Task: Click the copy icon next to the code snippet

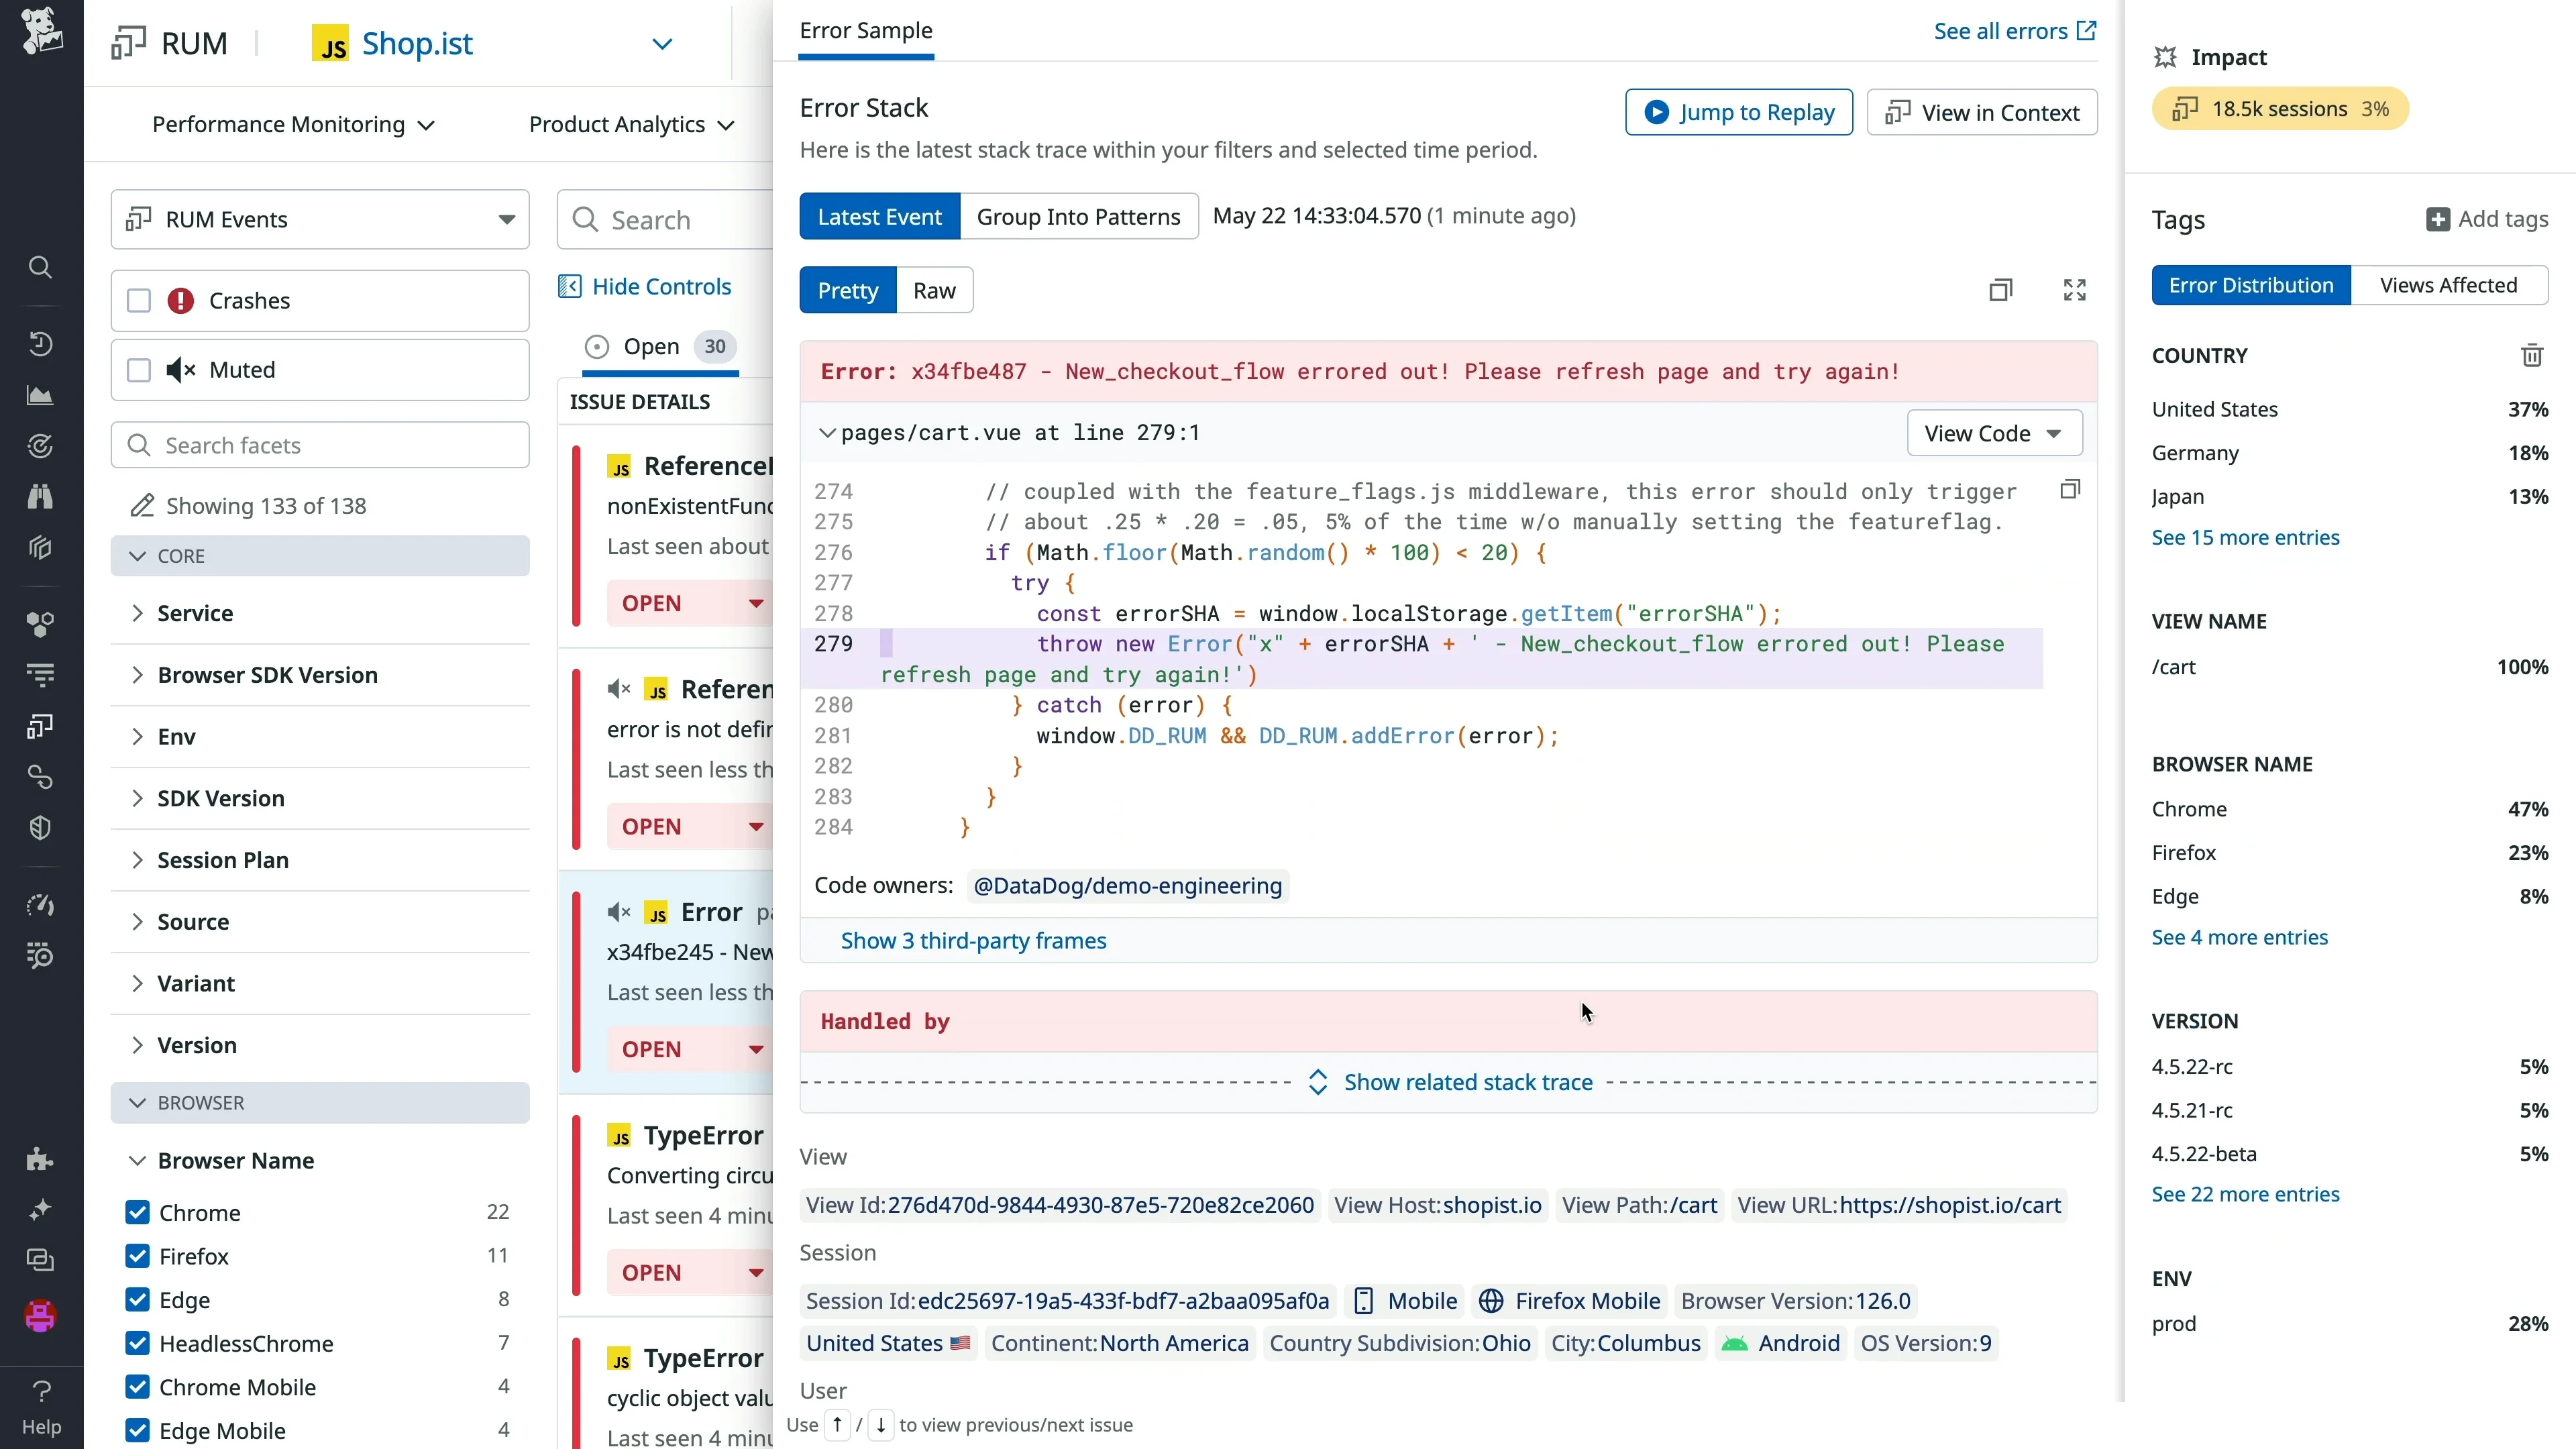Action: click(x=2071, y=490)
